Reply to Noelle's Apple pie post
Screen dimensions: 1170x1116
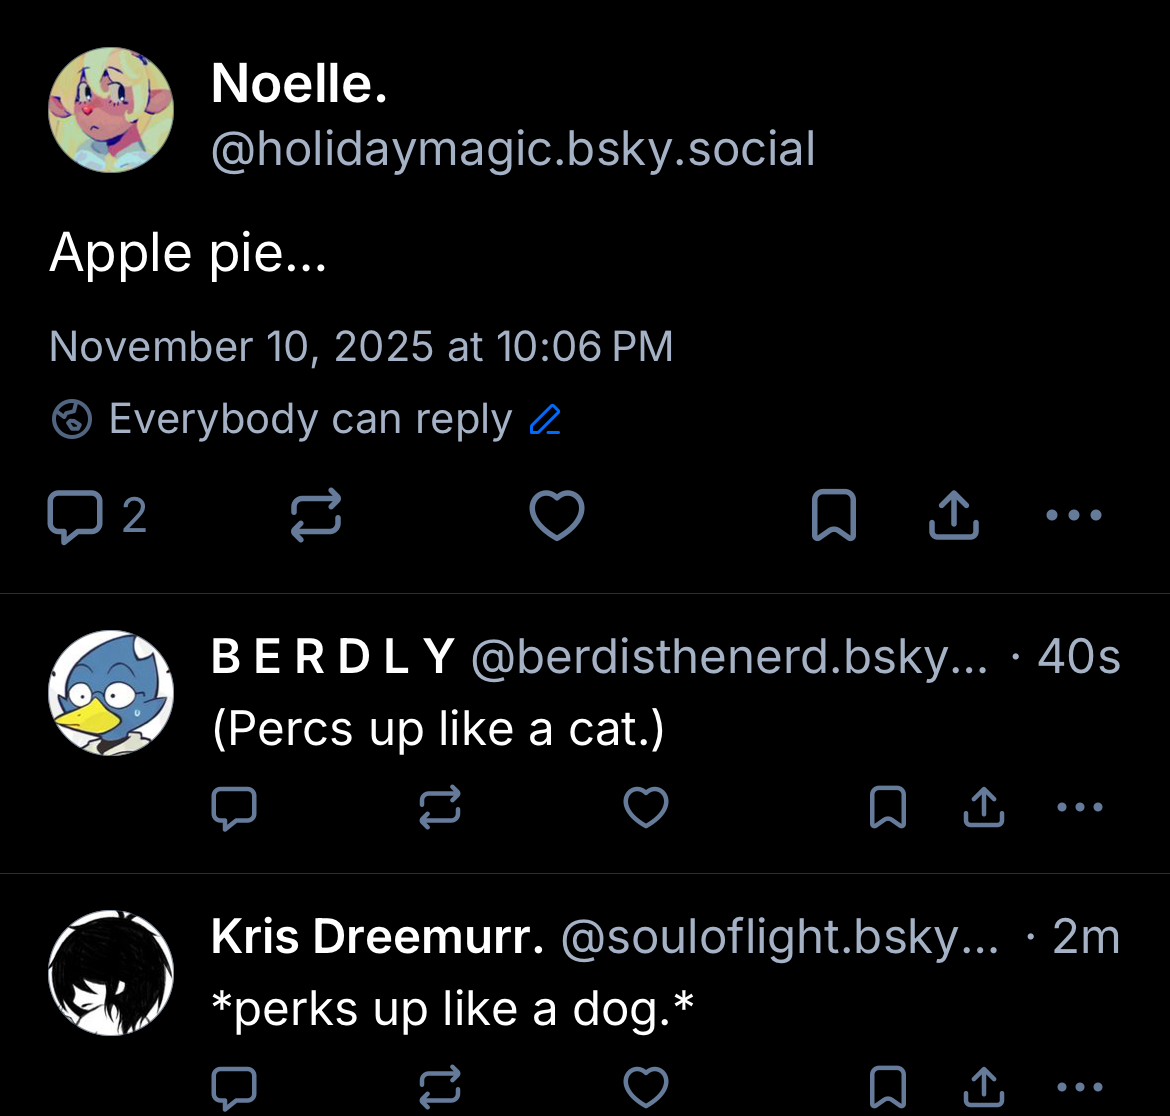[76, 516]
